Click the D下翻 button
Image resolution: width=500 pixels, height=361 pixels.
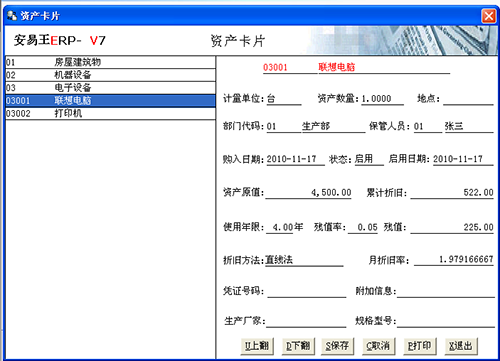(298, 346)
